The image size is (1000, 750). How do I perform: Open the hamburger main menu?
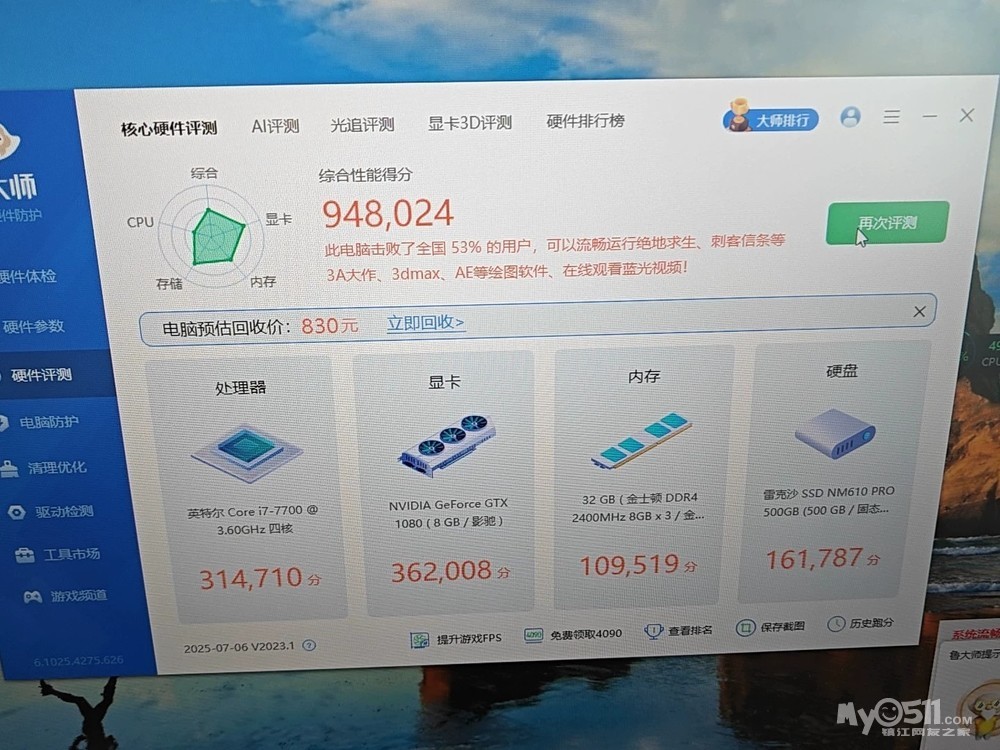[891, 117]
